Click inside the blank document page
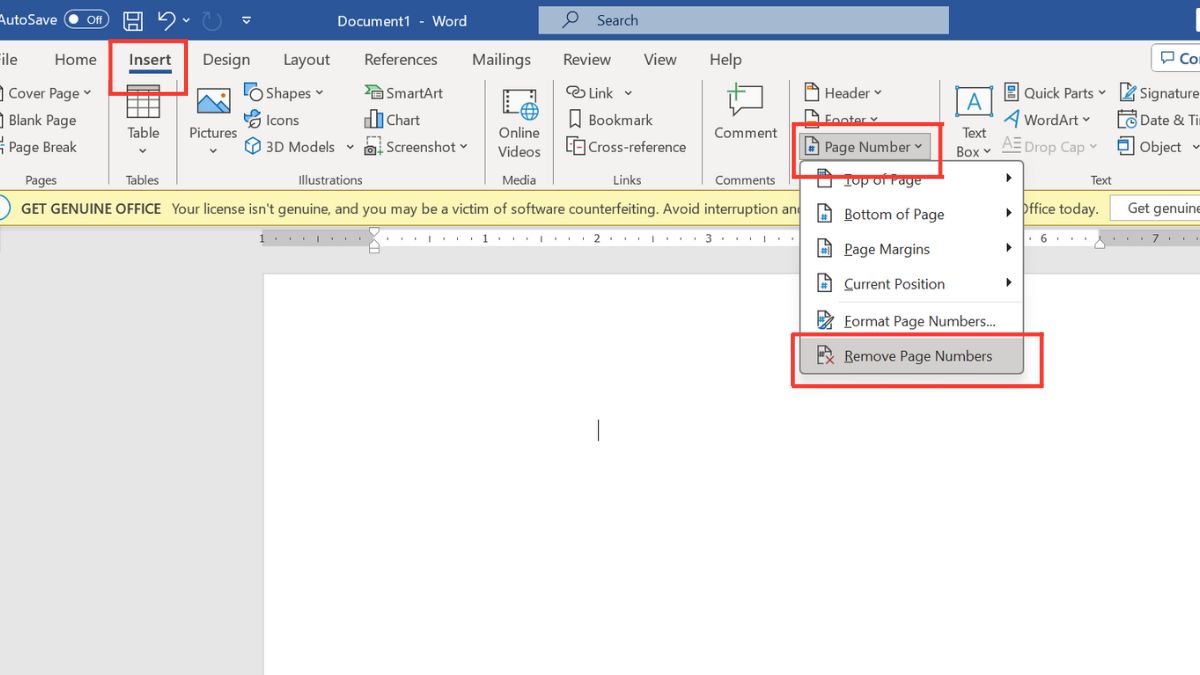This screenshot has height=675, width=1200. click(x=731, y=474)
